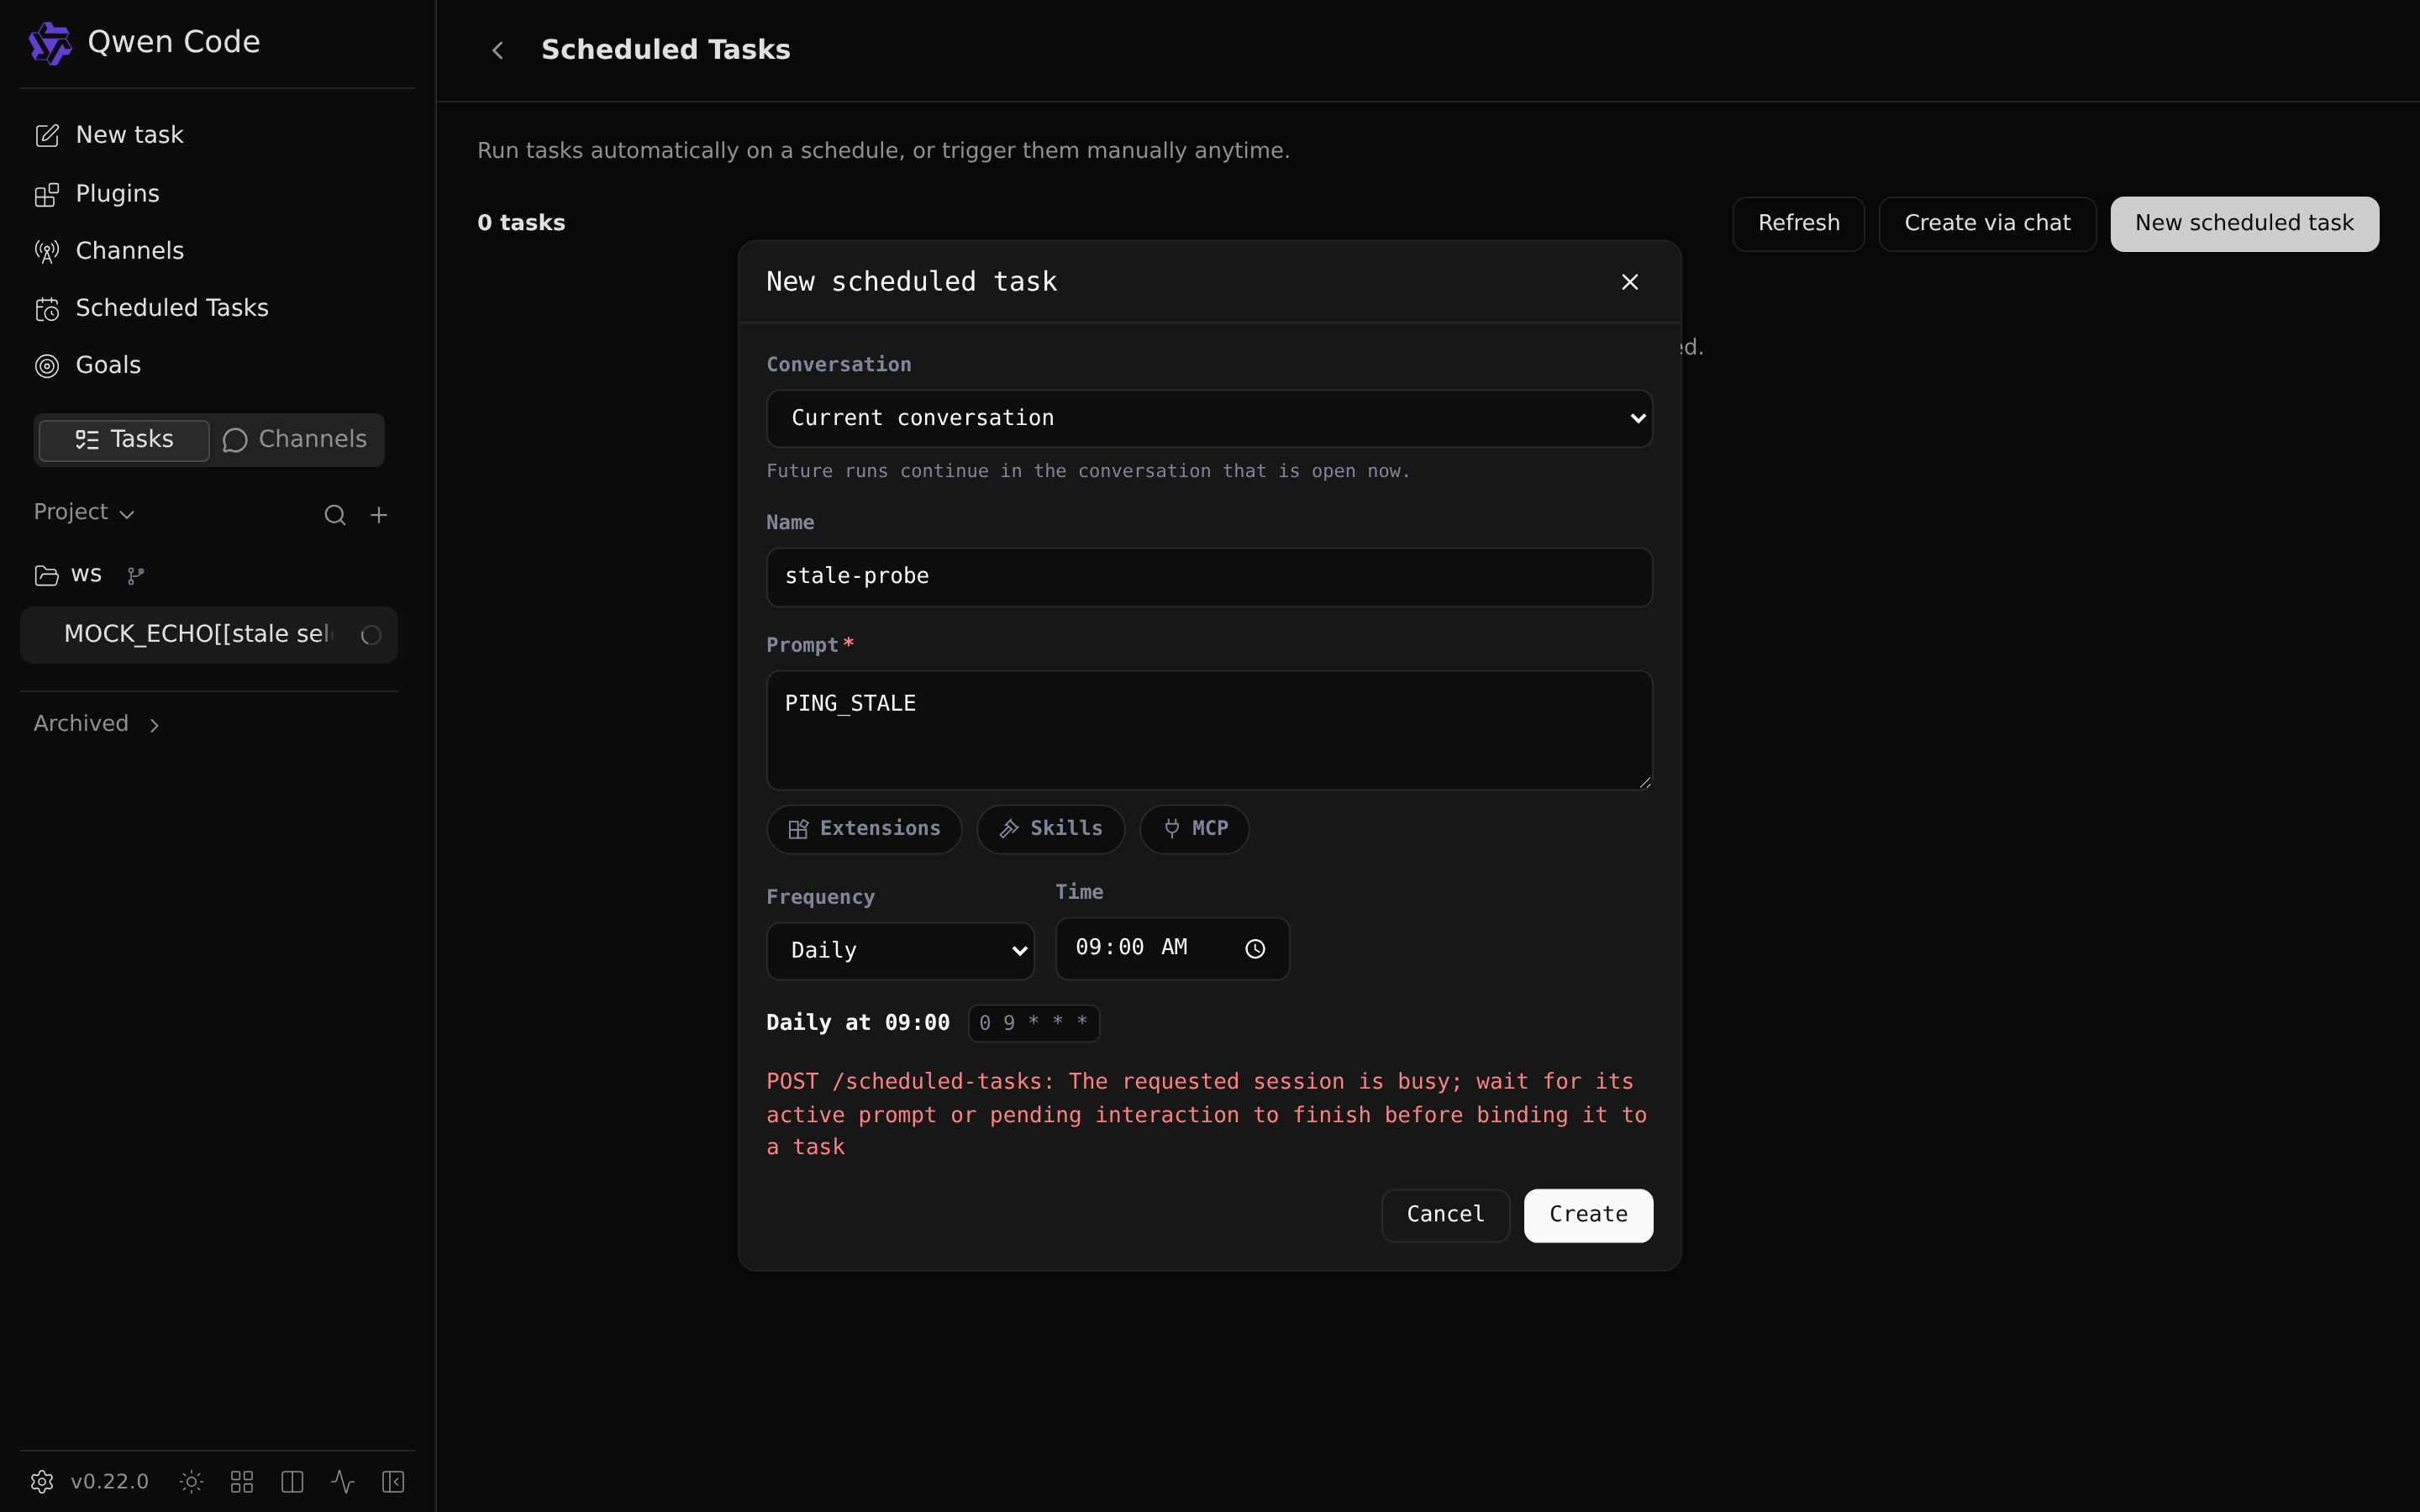2420x1512 pixels.
Task: Switch to the Channels tab in sidebar toggle
Action: pos(295,440)
